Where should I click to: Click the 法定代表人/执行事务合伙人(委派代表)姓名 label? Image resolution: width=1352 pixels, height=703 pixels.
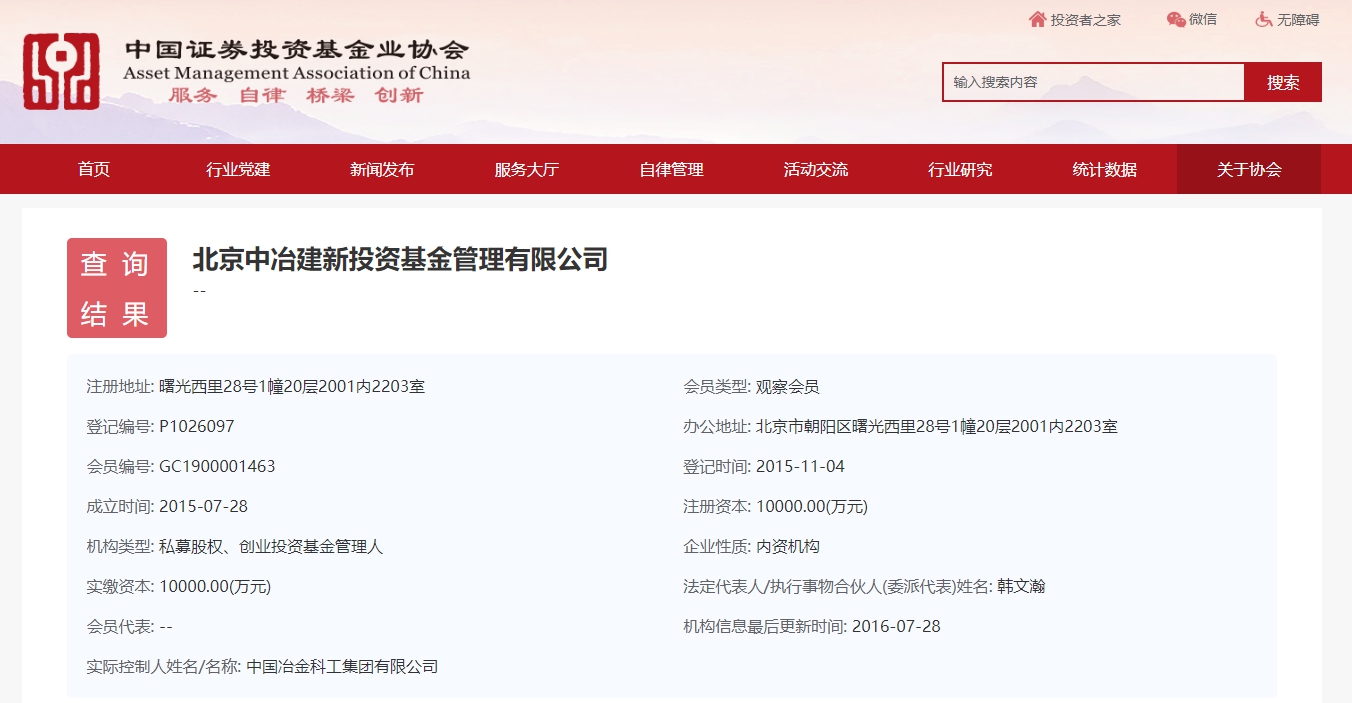[837, 587]
